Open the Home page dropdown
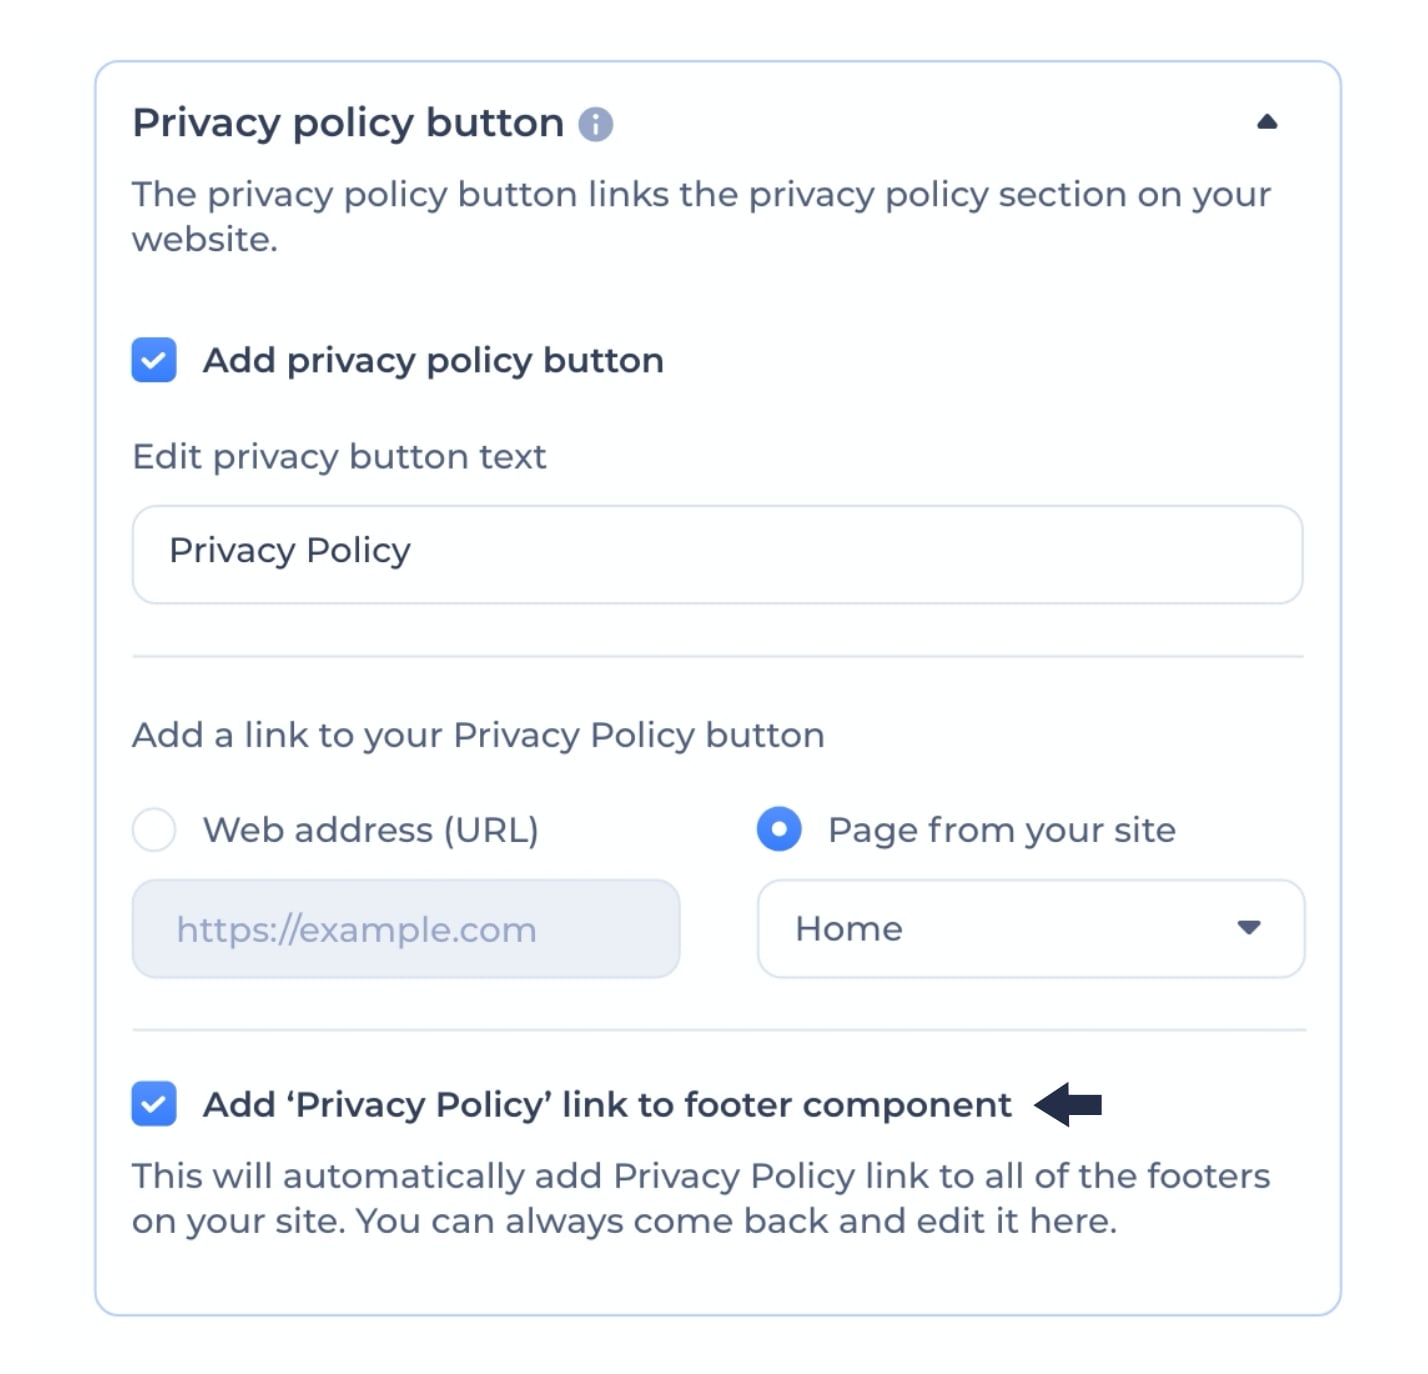Screen dimensions: 1428x1374 pos(1030,929)
